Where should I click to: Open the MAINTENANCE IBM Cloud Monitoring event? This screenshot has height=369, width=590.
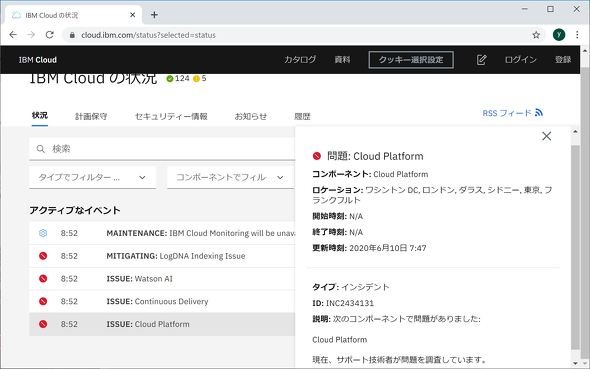coord(162,233)
